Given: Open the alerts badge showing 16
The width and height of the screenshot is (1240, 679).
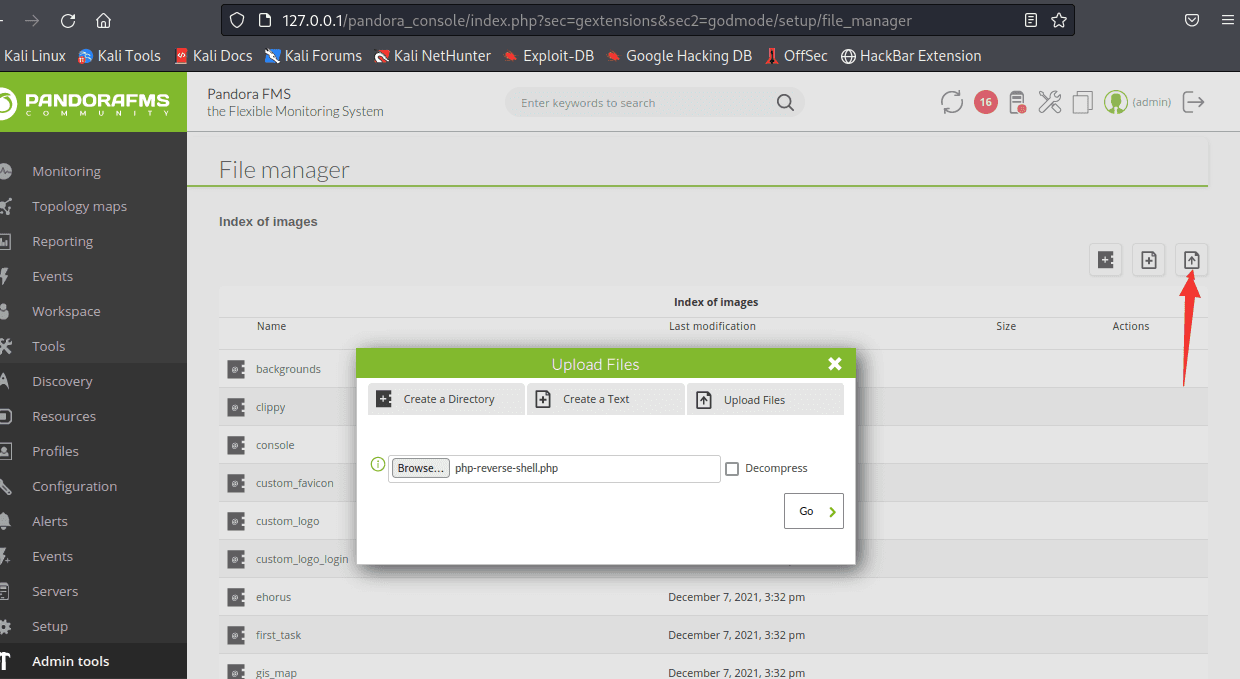Looking at the screenshot, I should [985, 102].
